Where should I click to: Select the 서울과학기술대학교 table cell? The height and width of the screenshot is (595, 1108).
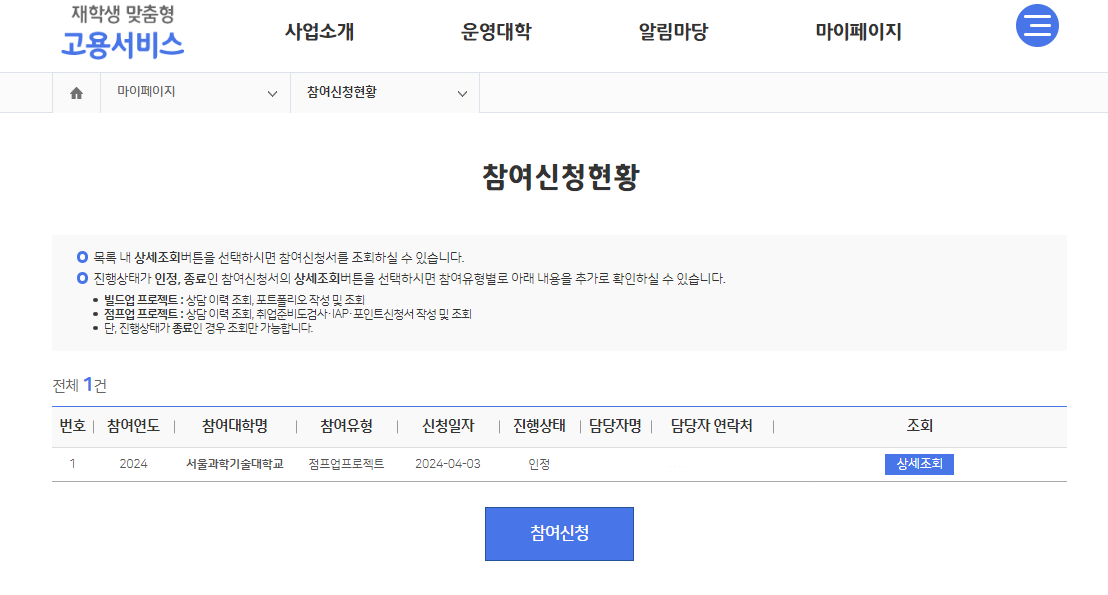tap(235, 464)
